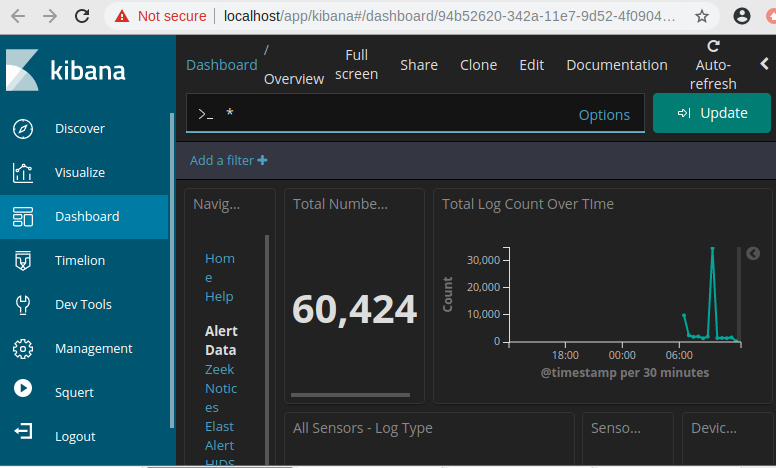Go back with browser back arrow
Viewport: 776px width, 468px height.
click(18, 16)
